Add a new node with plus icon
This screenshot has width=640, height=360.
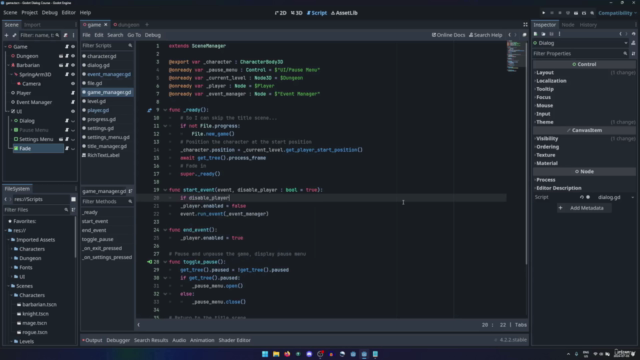[x=7, y=36]
